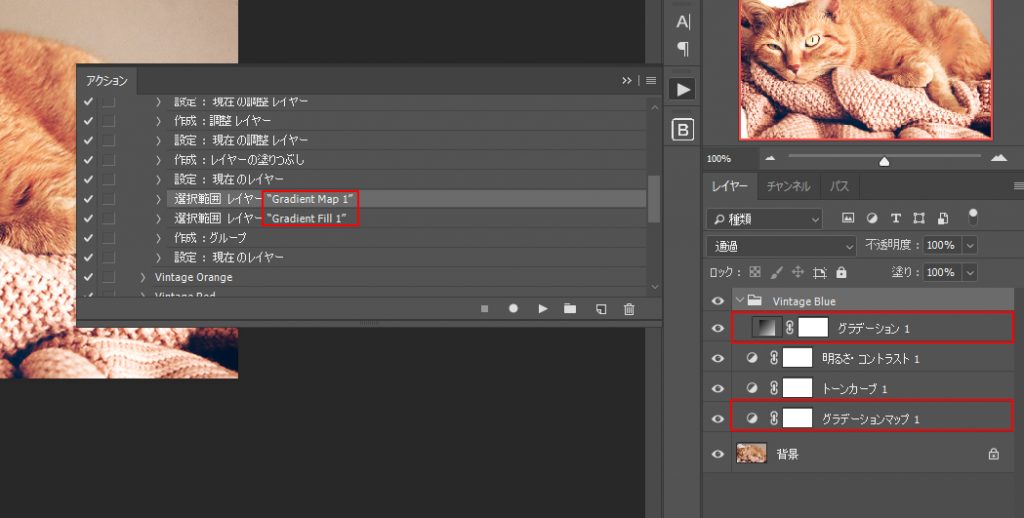Click the 背景 layer thumbnail

pyautogui.click(x=751, y=453)
